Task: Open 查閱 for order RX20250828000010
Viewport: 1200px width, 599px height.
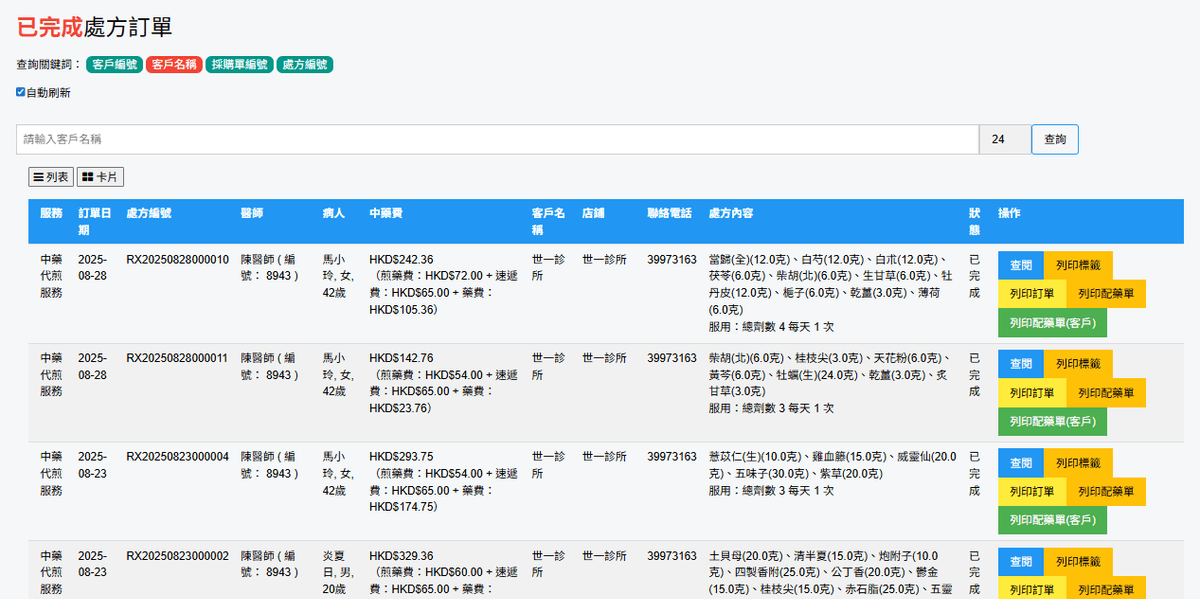Action: (x=1020, y=265)
